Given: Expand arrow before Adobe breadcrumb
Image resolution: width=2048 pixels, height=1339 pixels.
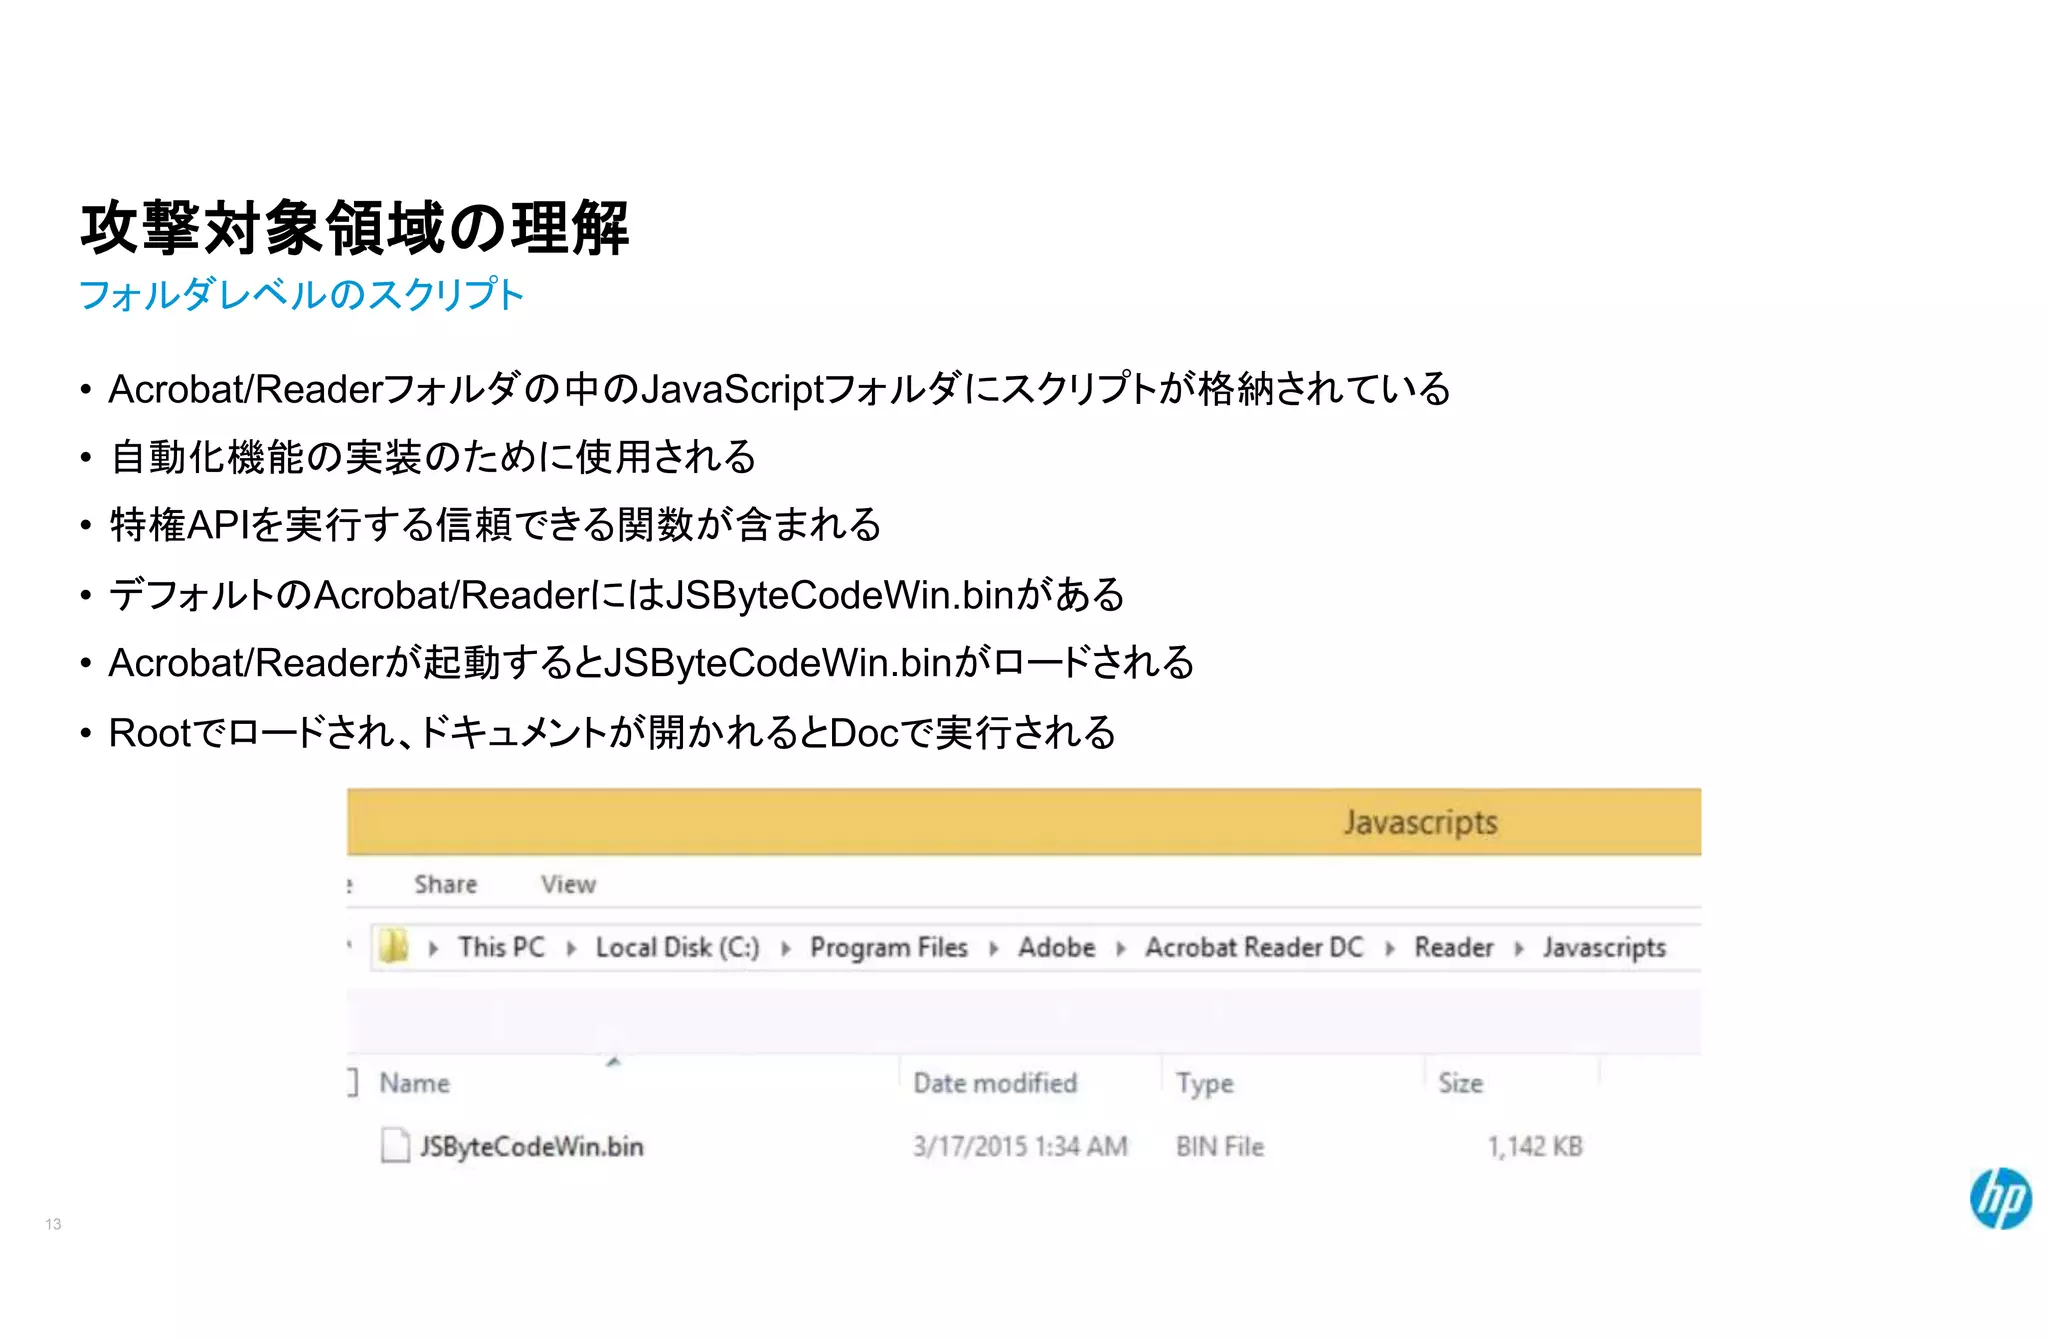Looking at the screenshot, I should click(993, 948).
